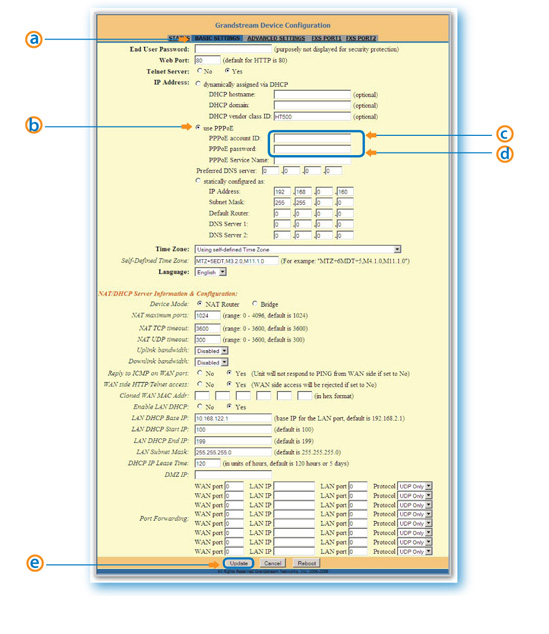549x634 pixels.
Task: Click first Port Forwarding LAN IP field
Action: click(294, 486)
